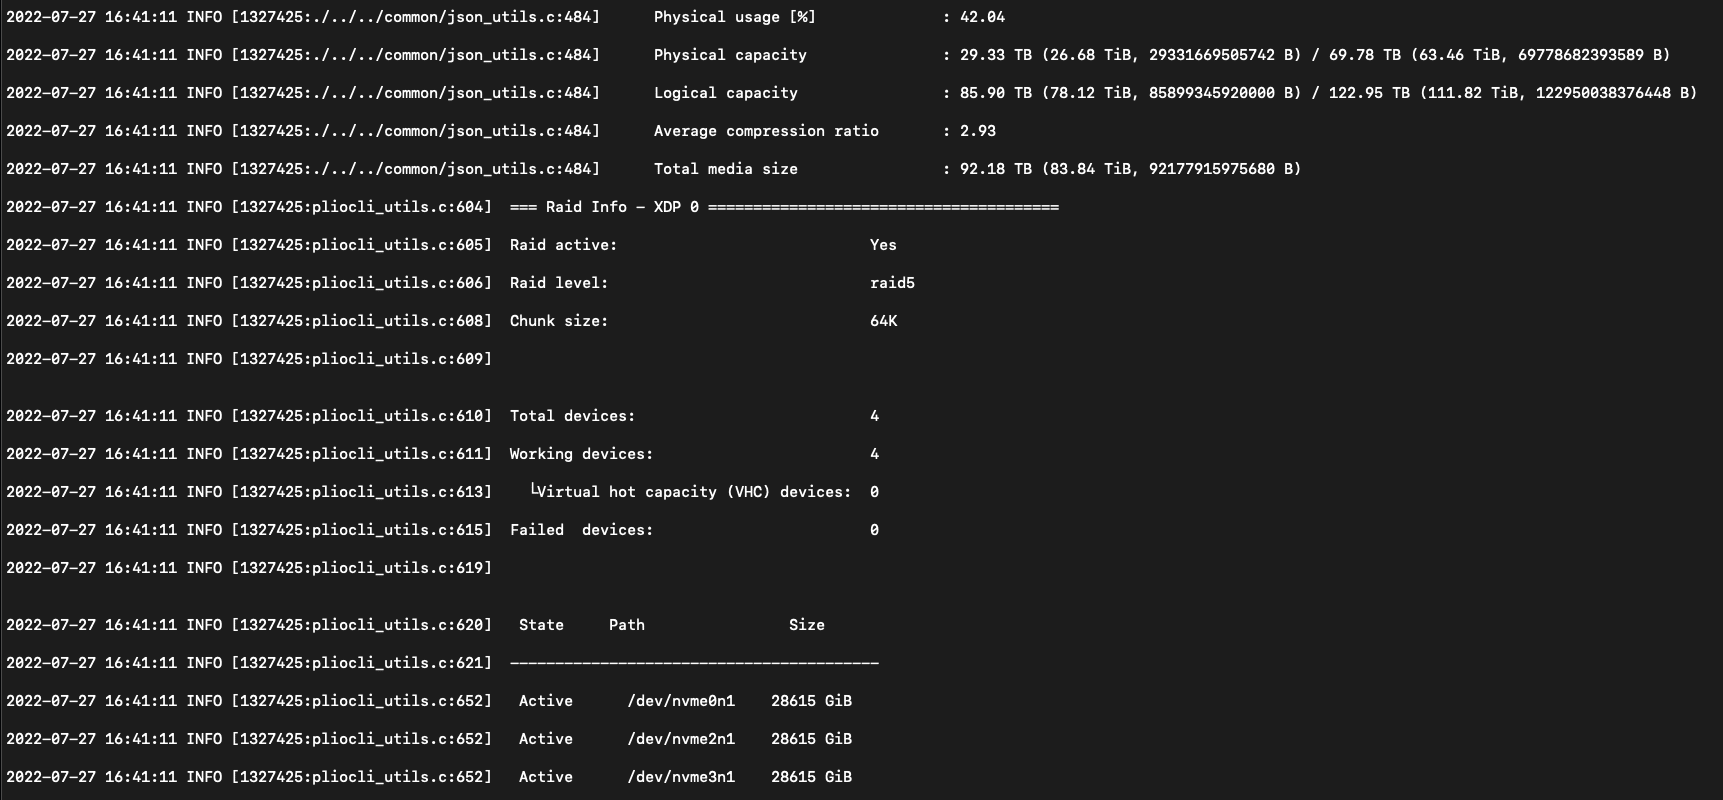Click the Path column header

627,625
